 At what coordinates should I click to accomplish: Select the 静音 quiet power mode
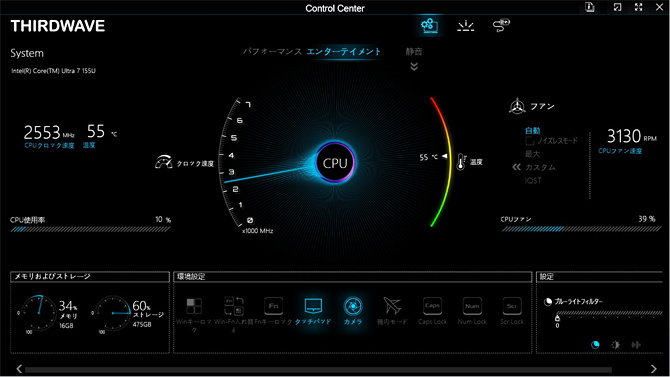pos(414,52)
